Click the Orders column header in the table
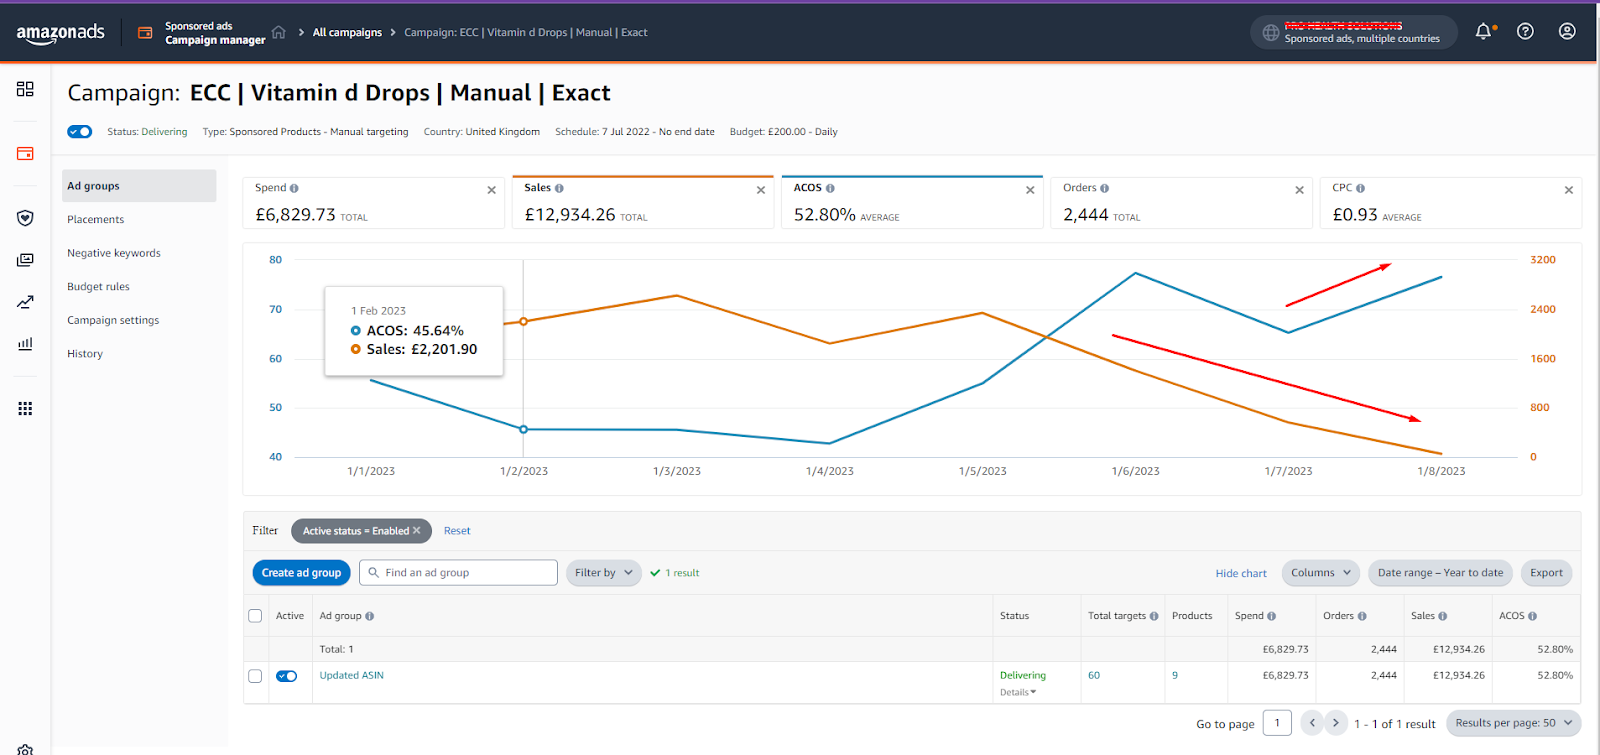 pyautogui.click(x=1338, y=616)
